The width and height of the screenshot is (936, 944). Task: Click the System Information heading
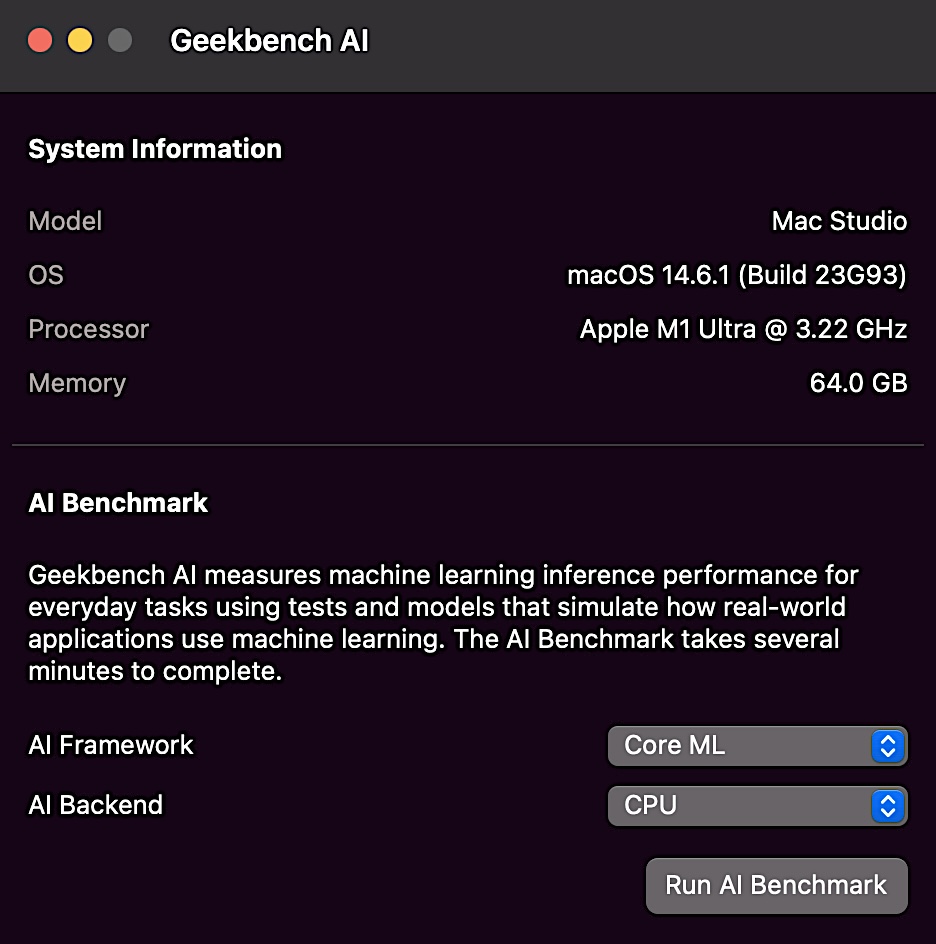(x=155, y=149)
